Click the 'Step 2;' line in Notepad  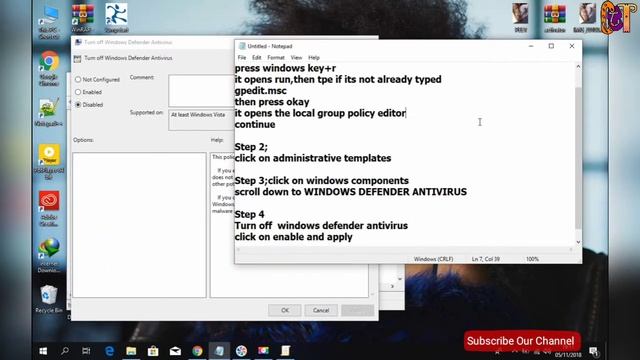tap(251, 147)
